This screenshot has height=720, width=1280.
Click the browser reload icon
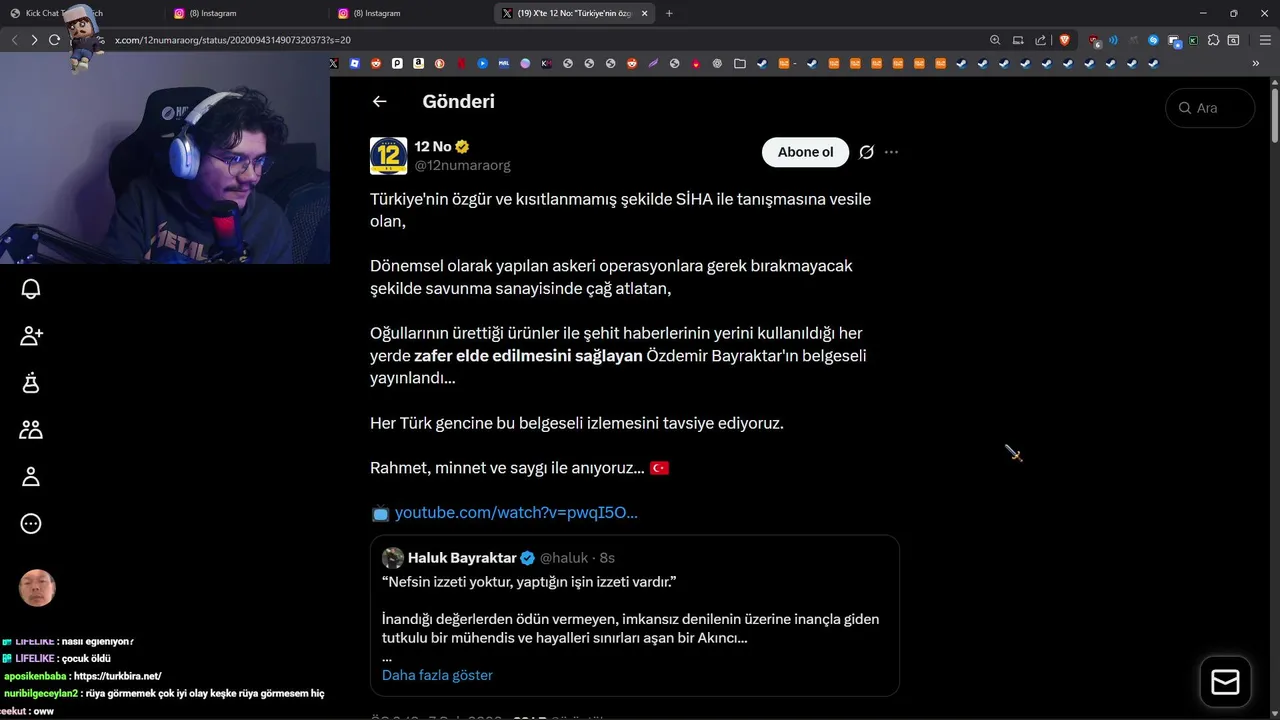(54, 40)
